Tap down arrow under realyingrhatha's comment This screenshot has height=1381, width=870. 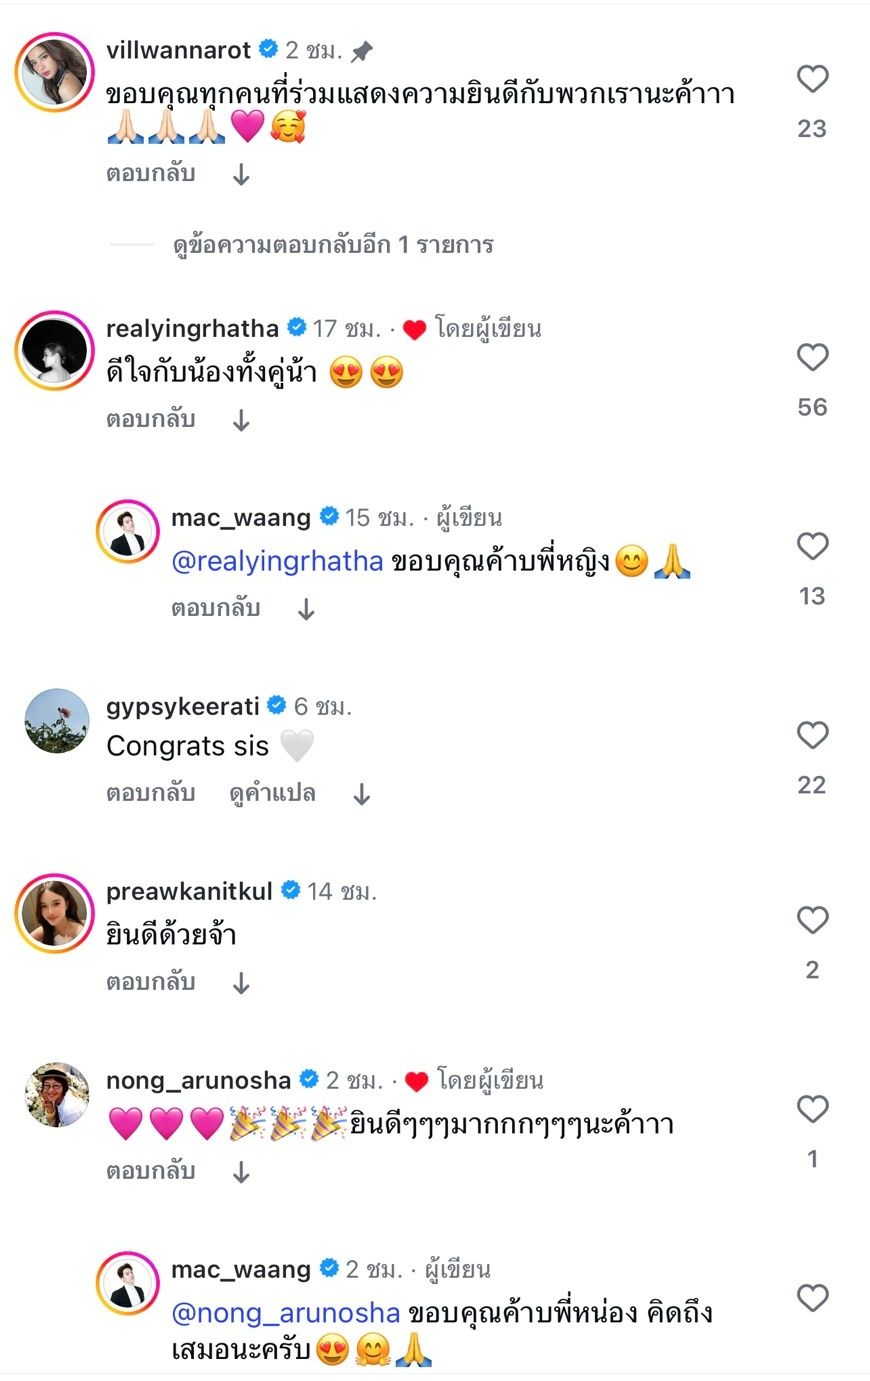coord(241,421)
